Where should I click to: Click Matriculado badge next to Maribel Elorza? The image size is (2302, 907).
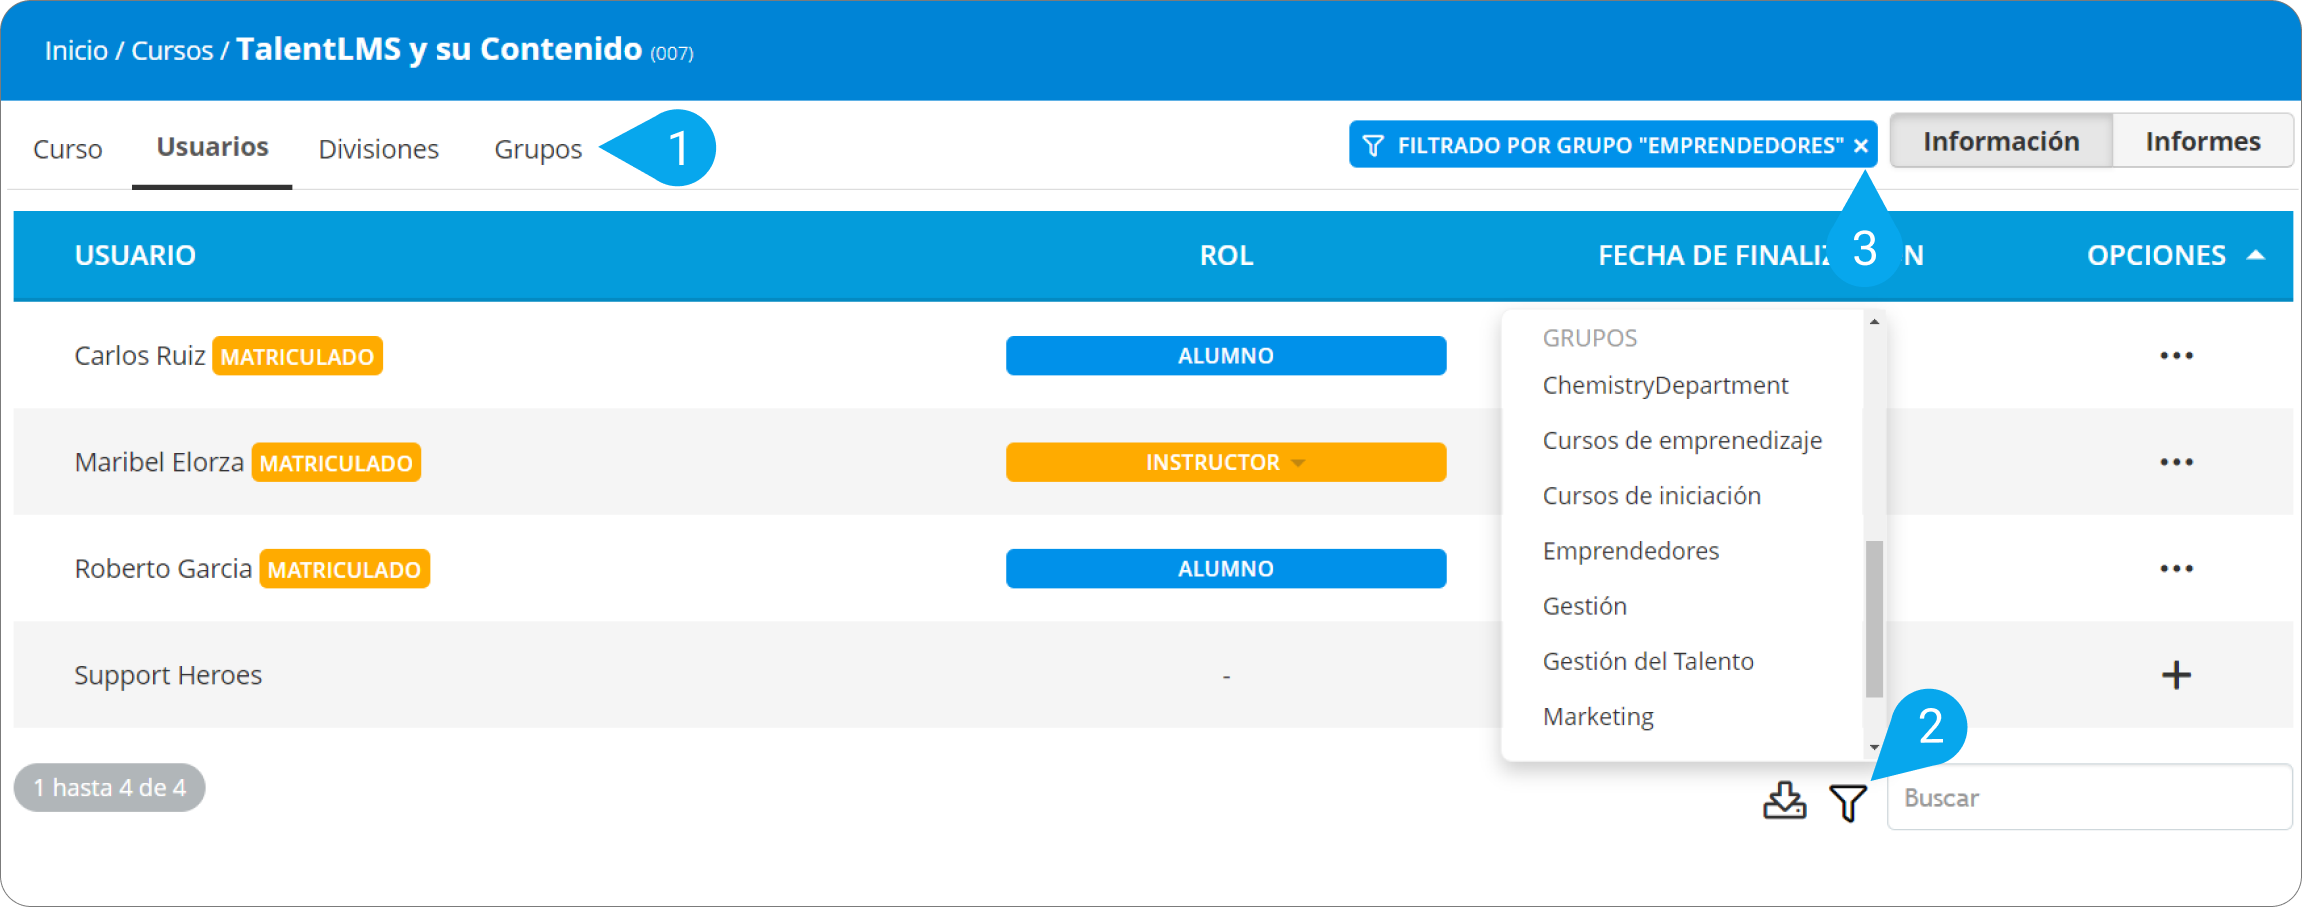click(336, 463)
